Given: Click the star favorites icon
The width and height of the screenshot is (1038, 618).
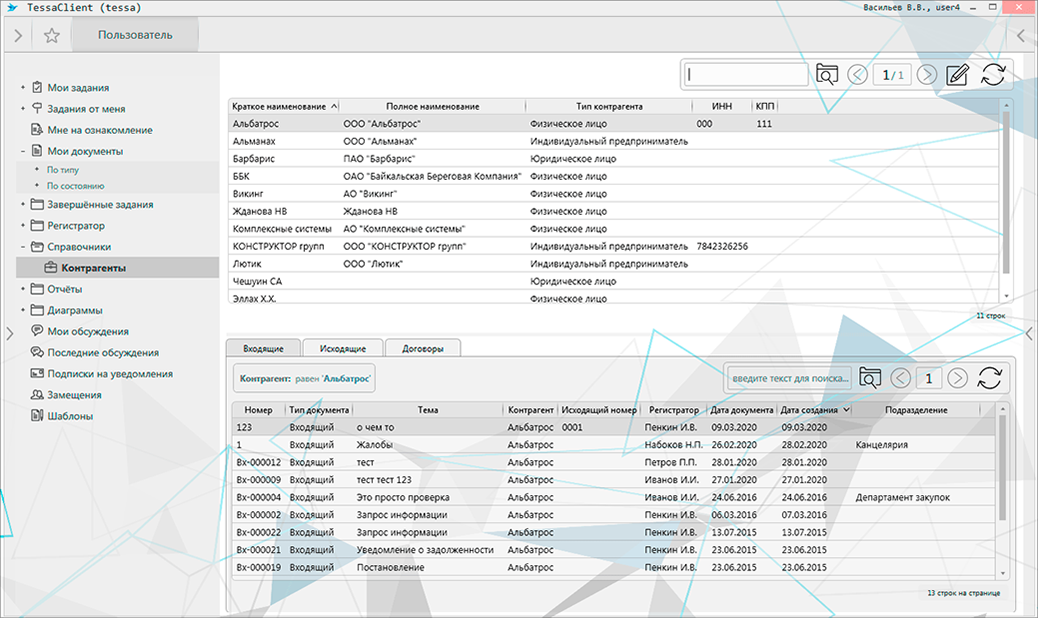Looking at the screenshot, I should point(52,36).
